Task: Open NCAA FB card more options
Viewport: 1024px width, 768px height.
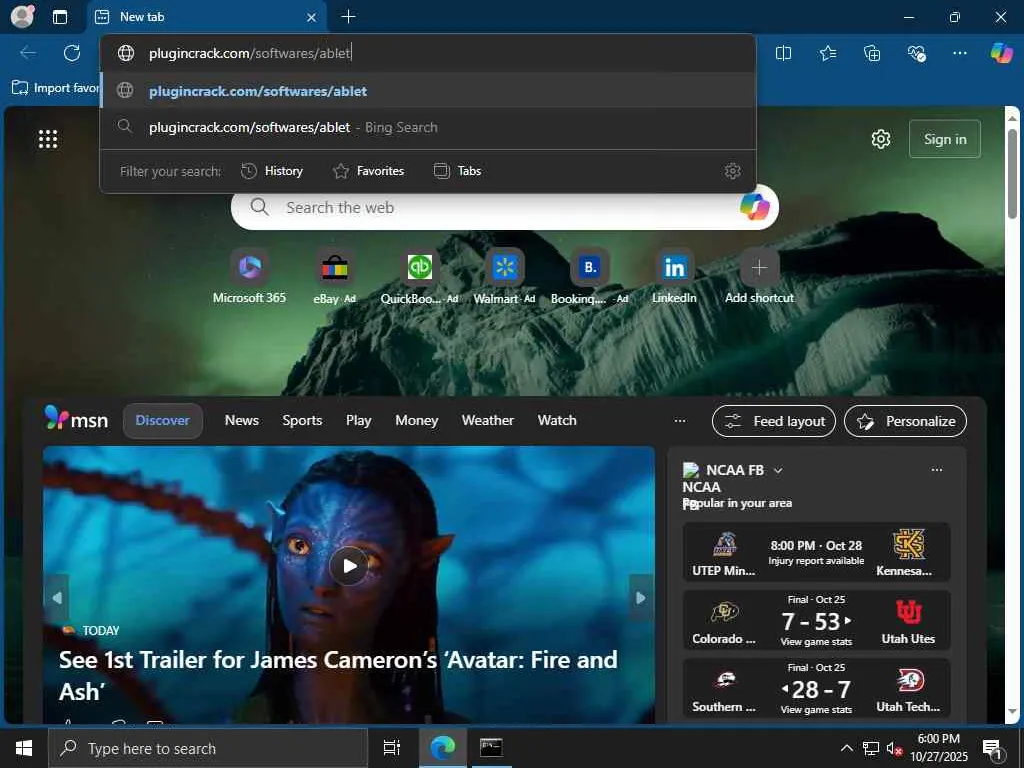Action: click(x=936, y=470)
